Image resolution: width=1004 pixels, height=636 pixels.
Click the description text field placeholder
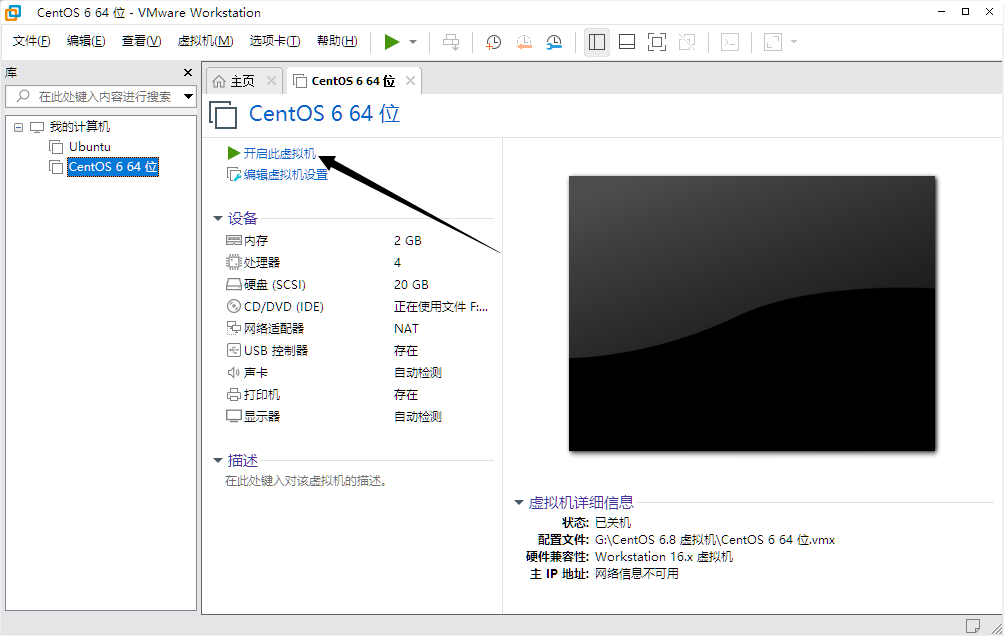tap(306, 481)
